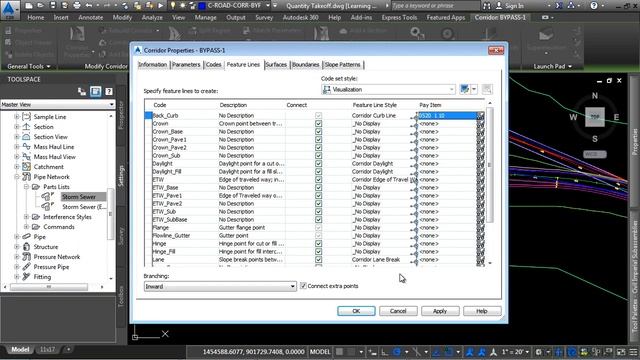Viewport: 640px width, 360px height.
Task: Open the Code set style Visualization dropdown
Action: point(388,89)
